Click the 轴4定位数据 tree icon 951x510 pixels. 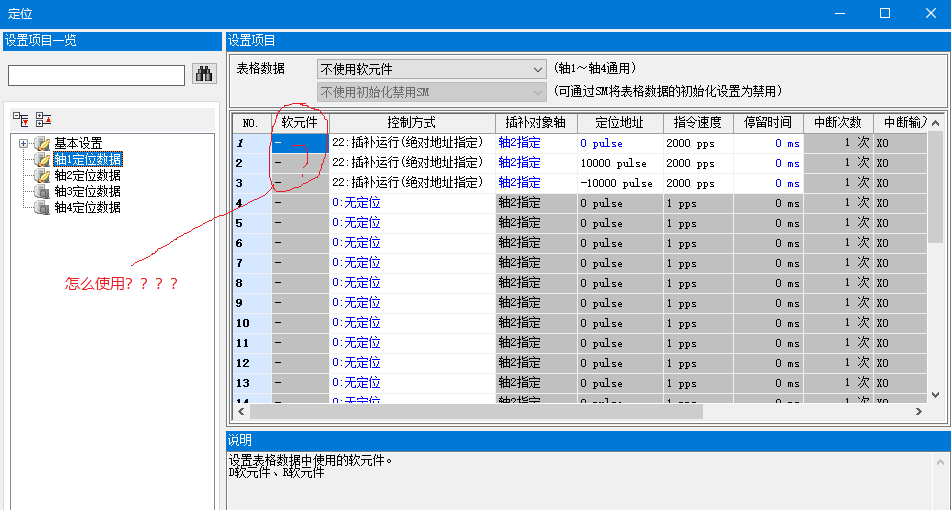click(x=41, y=208)
